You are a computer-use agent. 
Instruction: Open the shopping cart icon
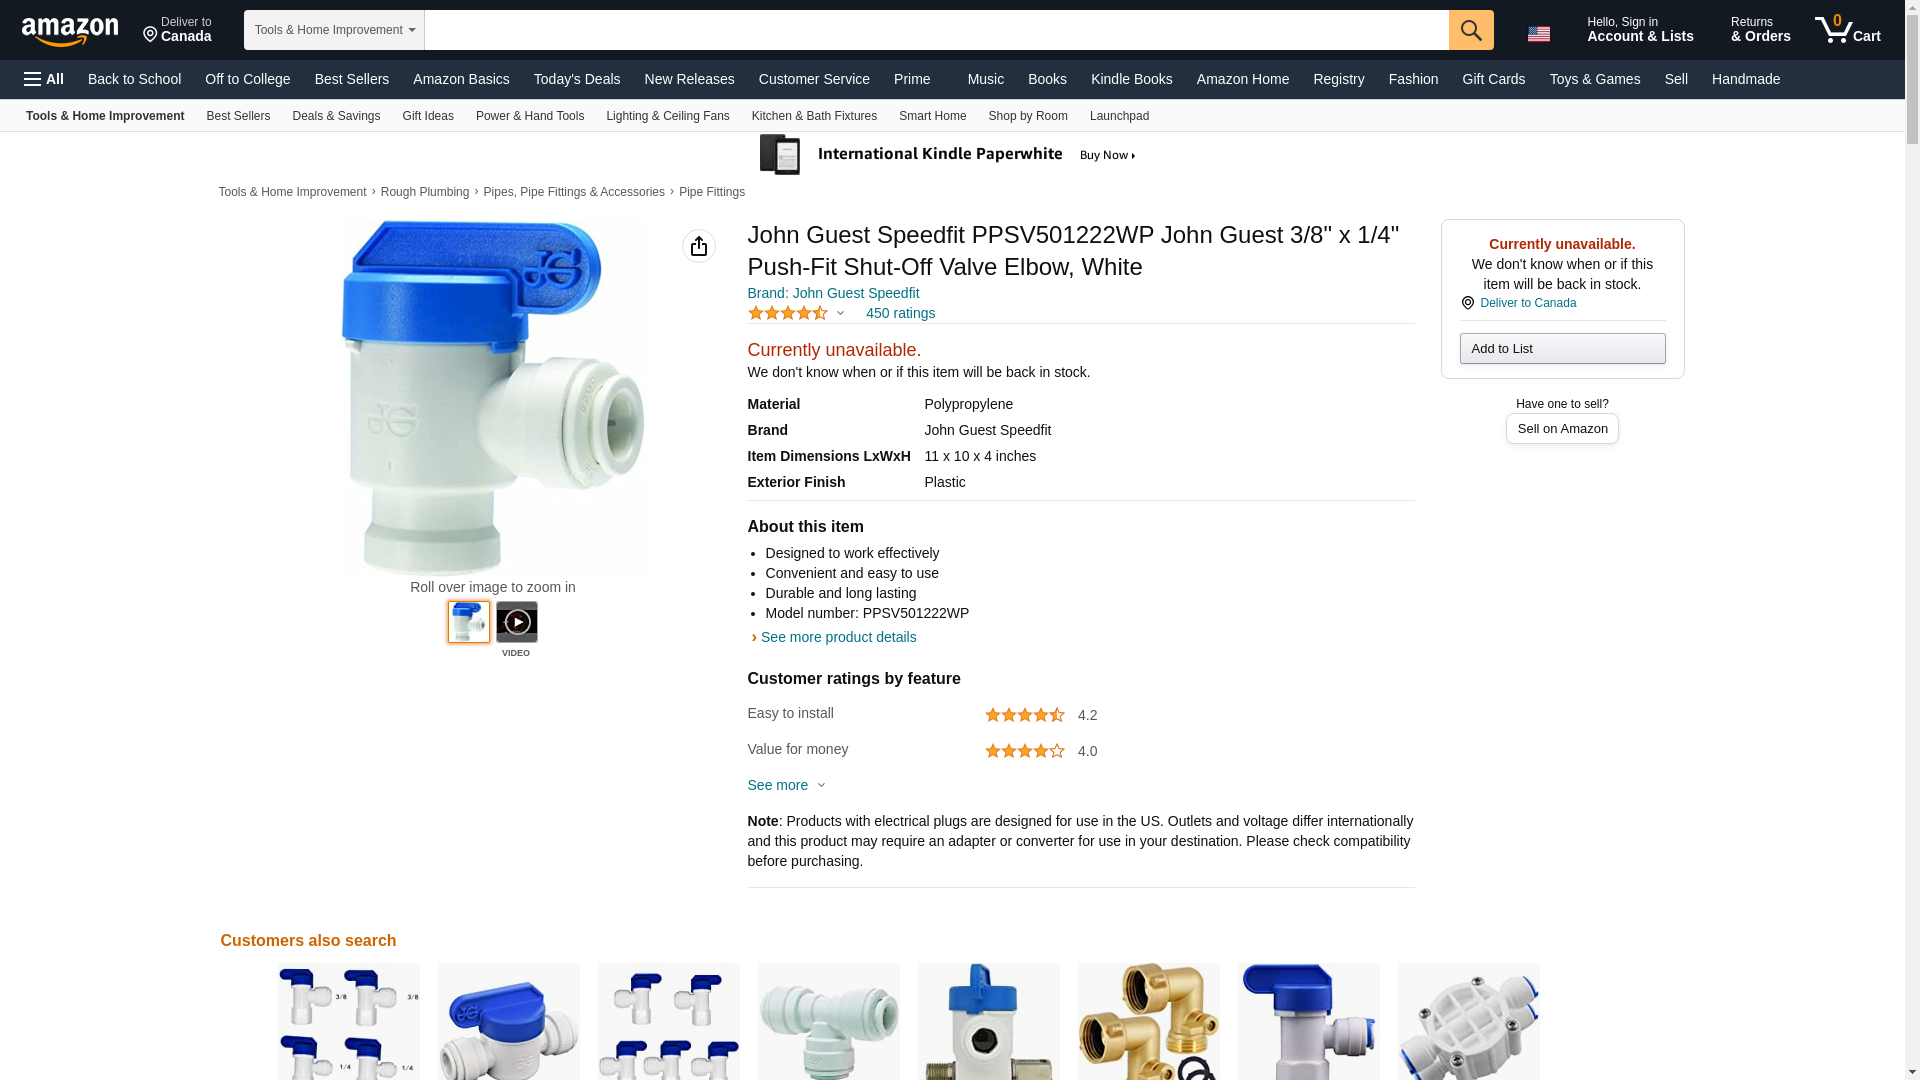tap(1848, 30)
